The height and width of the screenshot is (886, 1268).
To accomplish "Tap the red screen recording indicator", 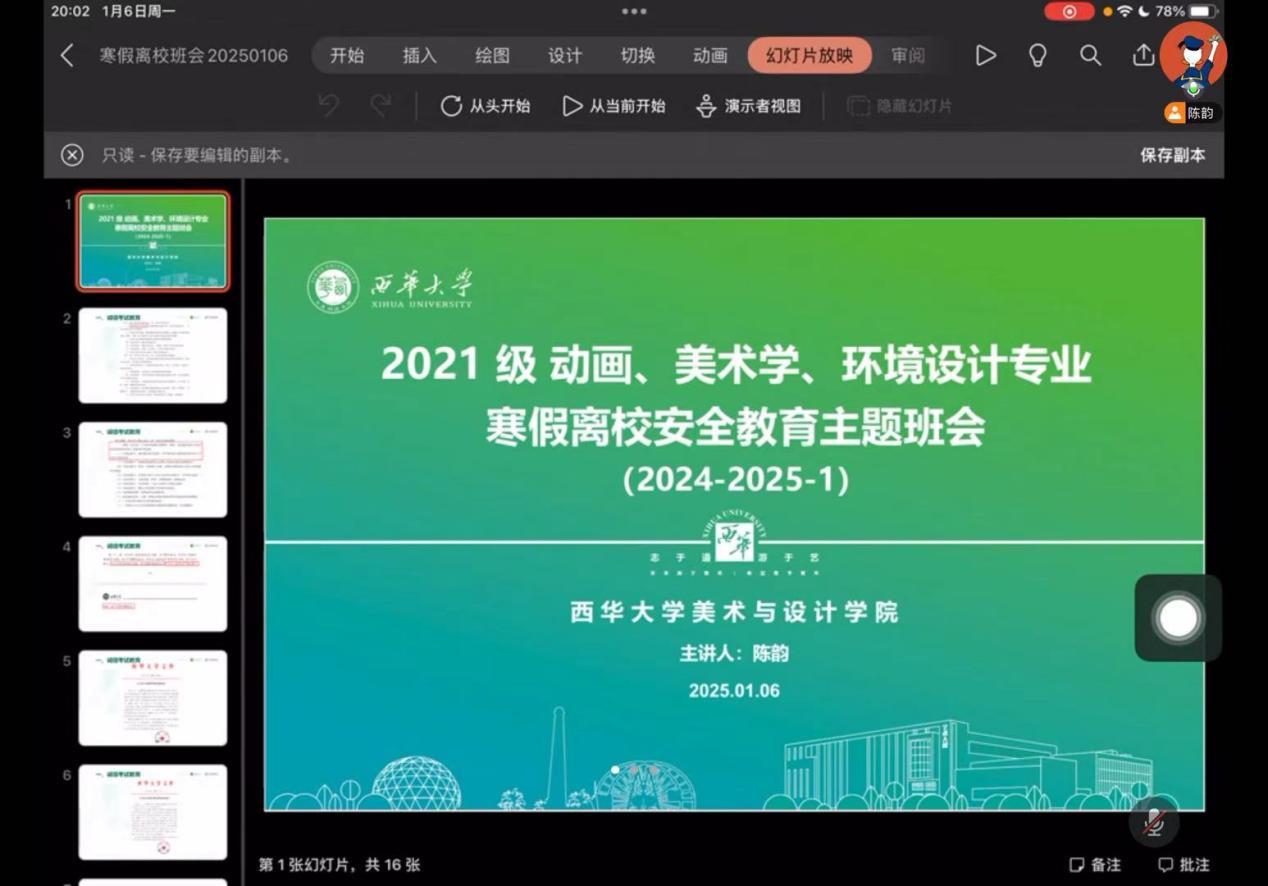I will point(1069,11).
